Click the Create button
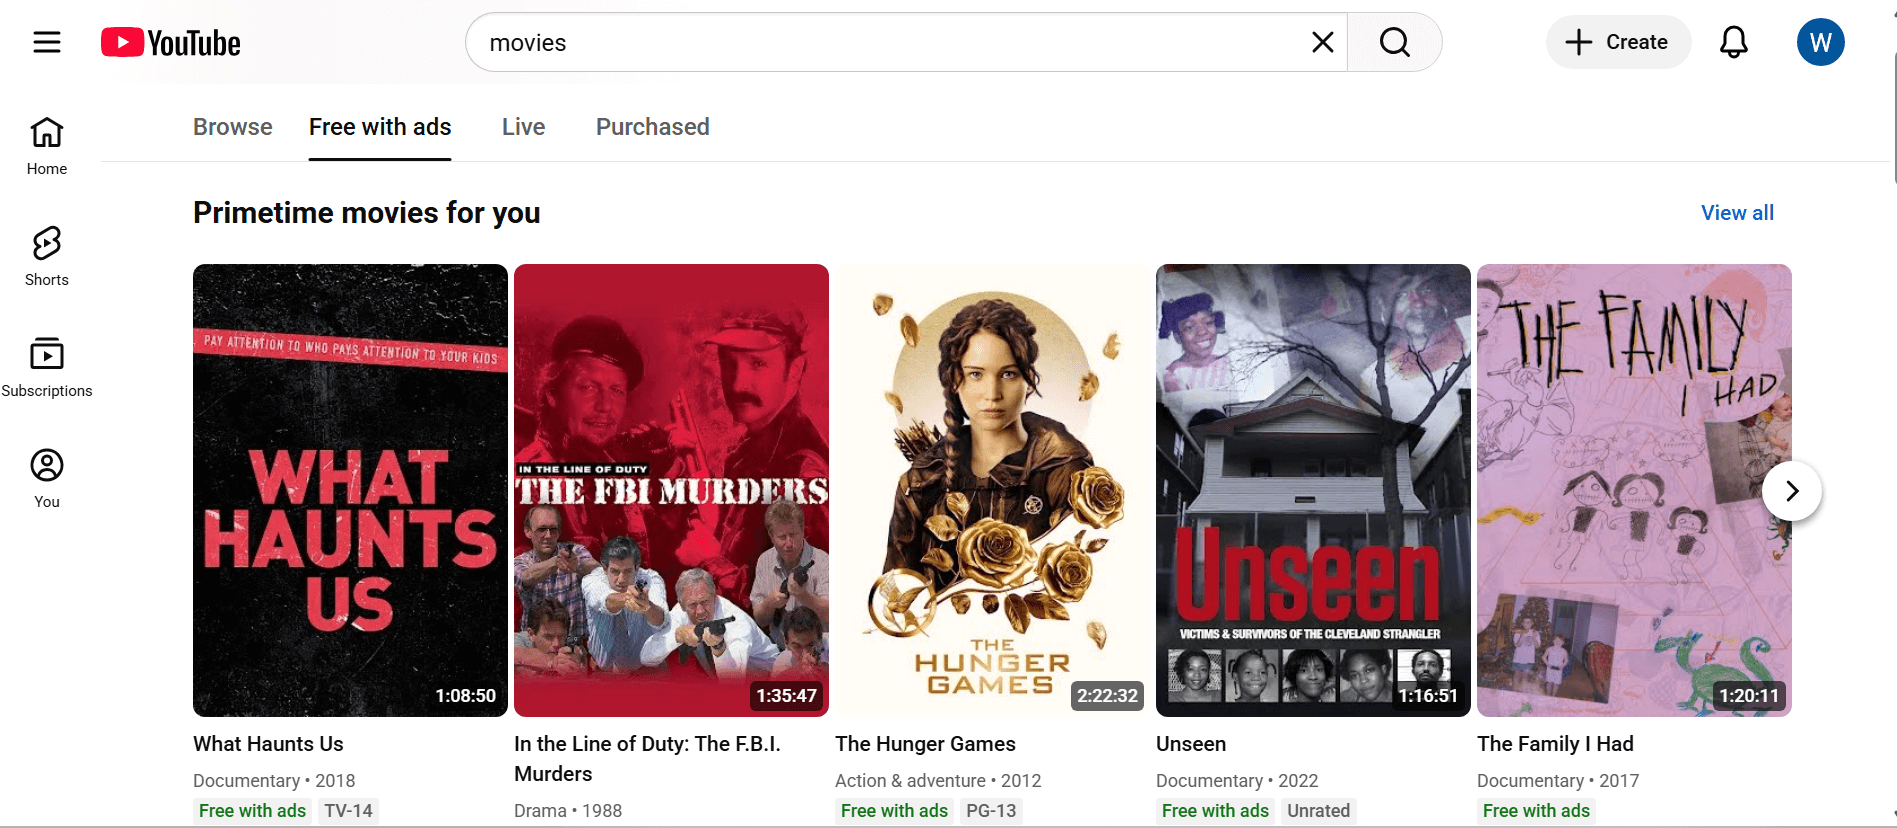Viewport: 1897px width, 828px height. coord(1618,42)
